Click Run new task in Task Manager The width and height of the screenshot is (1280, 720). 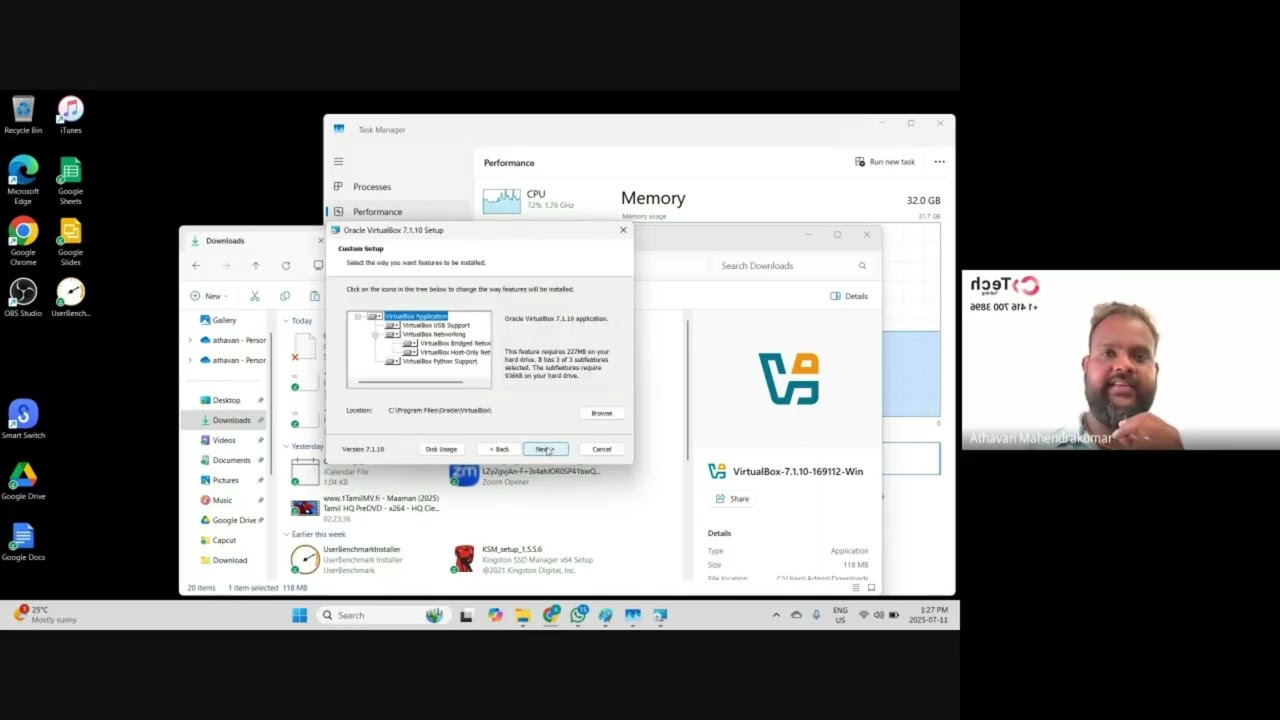885,162
